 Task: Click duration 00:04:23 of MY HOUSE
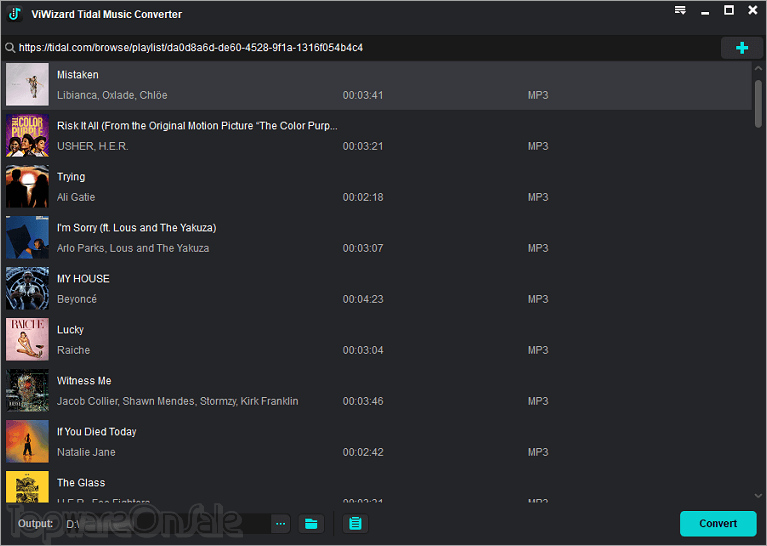363,299
